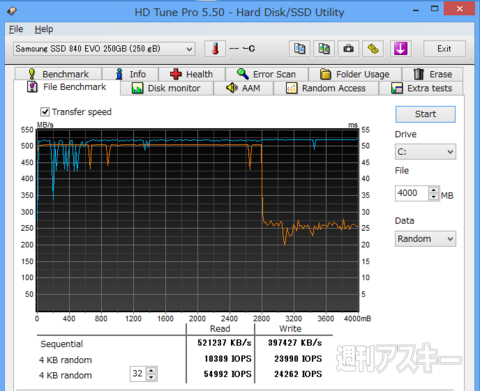Screen dimensions: 480x391
Task: Click the Exit button
Action: pyautogui.click(x=444, y=49)
